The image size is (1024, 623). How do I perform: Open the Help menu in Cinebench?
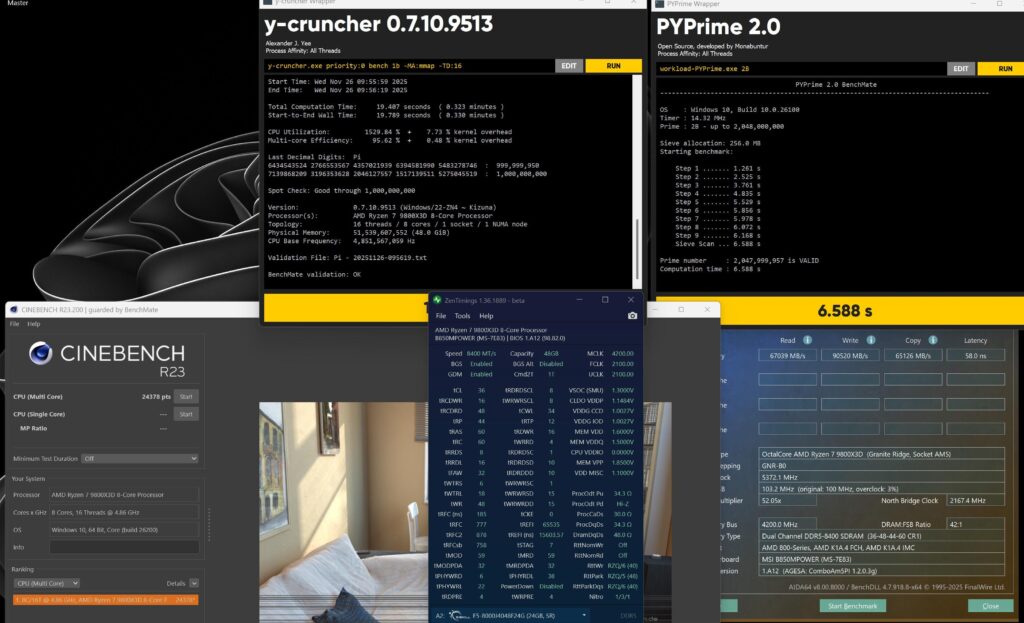tap(33, 324)
